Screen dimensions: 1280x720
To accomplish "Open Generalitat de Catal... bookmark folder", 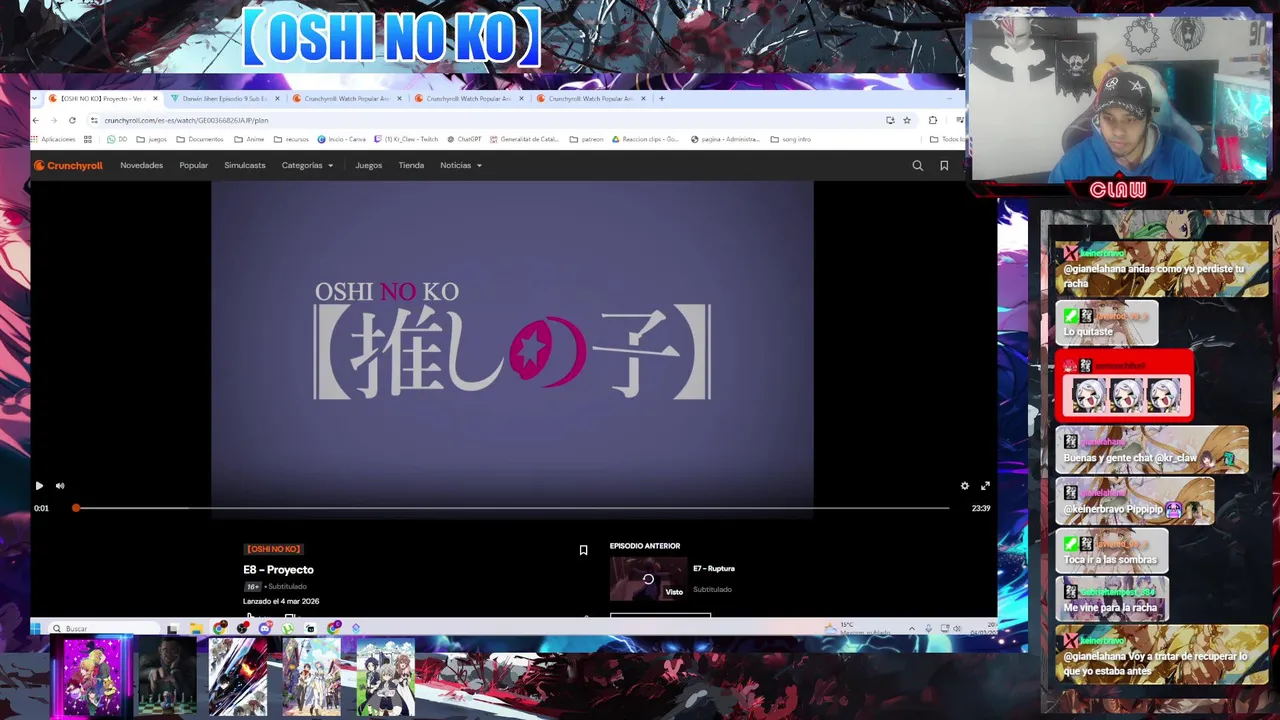I will [524, 139].
